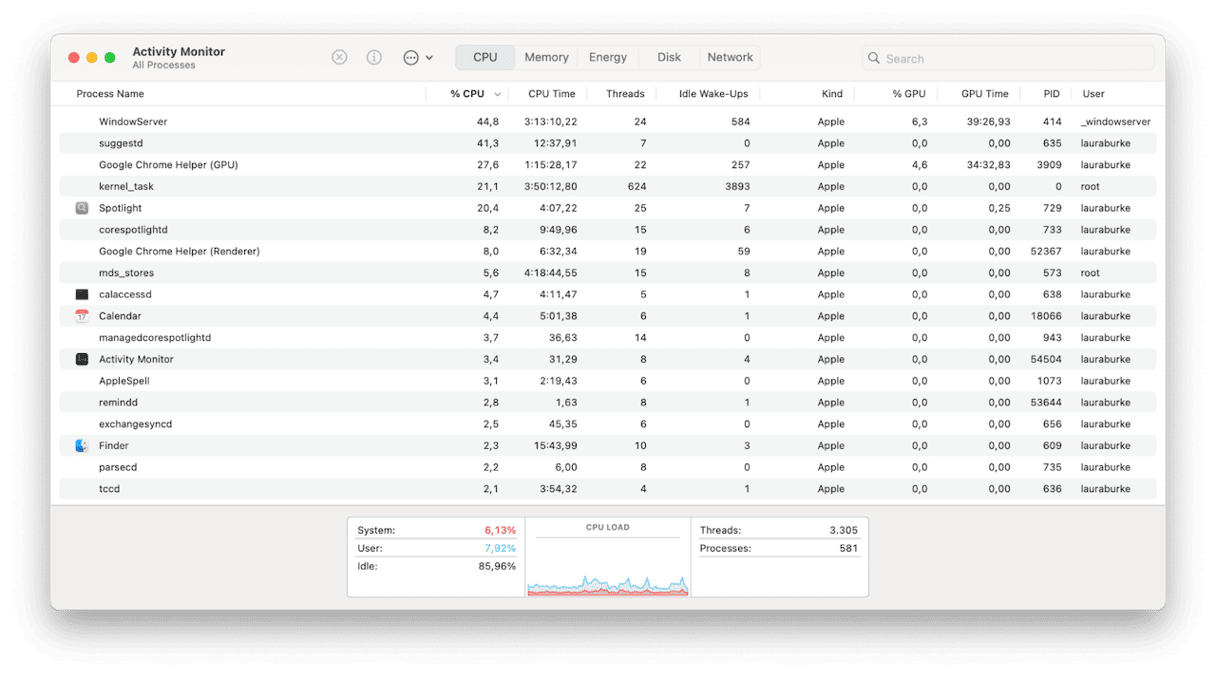Sort by Process Name column header
The image size is (1216, 677).
[110, 94]
